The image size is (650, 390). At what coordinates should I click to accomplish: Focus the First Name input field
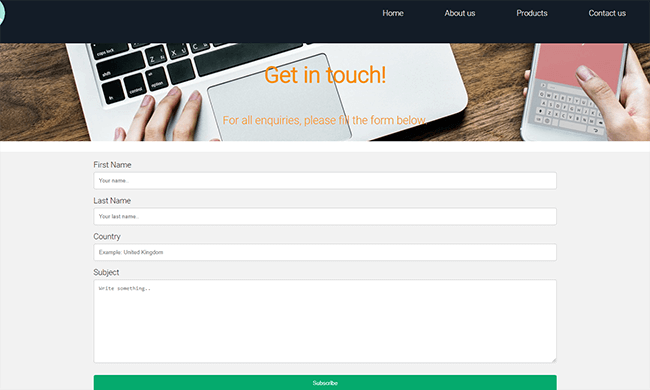tap(325, 181)
